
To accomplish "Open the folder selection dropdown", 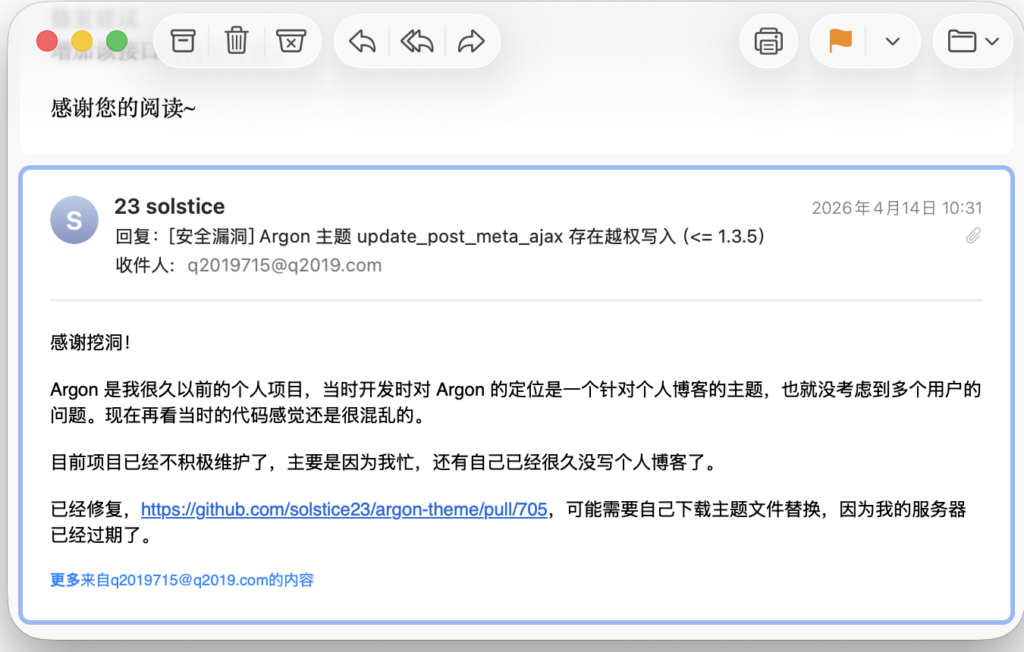I will (993, 41).
